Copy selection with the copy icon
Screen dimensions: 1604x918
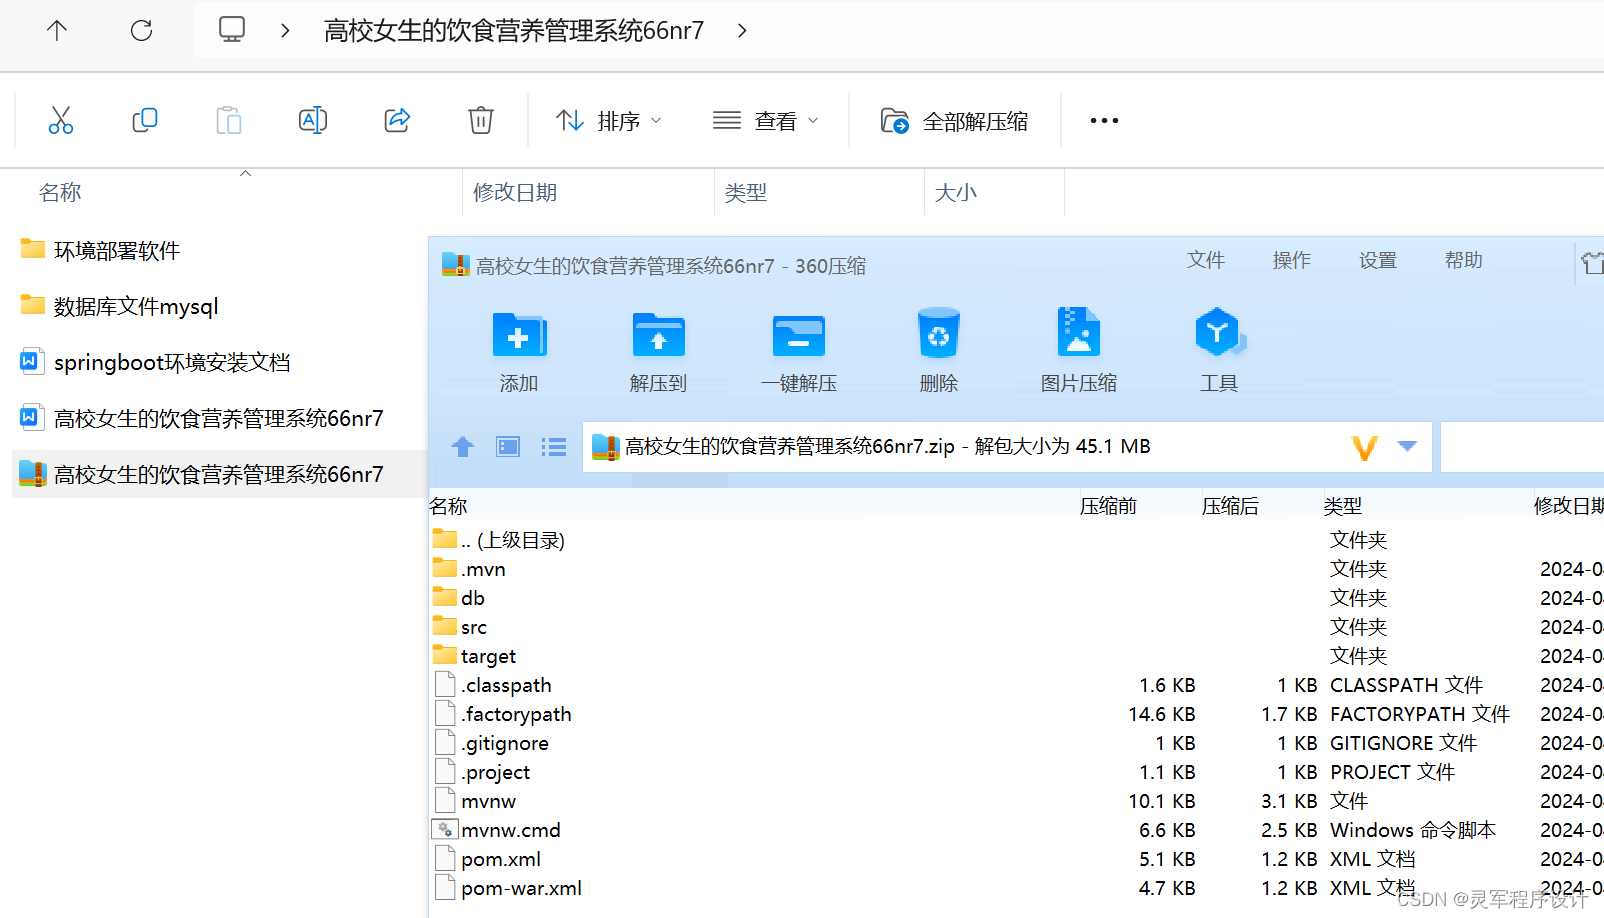(145, 120)
